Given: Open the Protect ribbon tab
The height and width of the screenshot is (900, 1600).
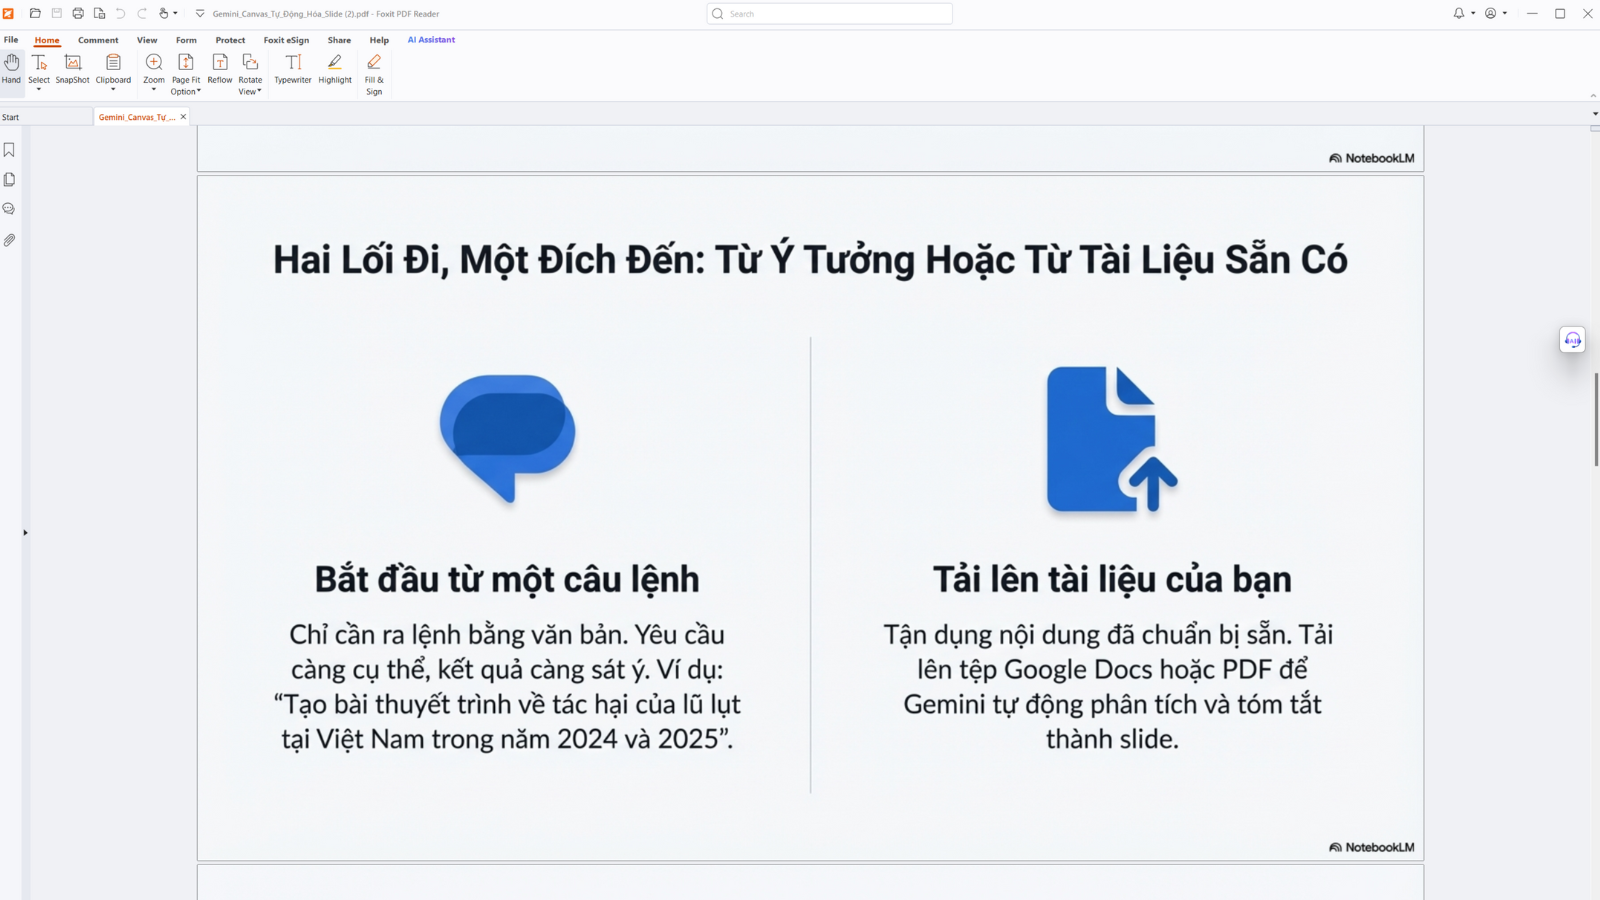Looking at the screenshot, I should [x=230, y=40].
